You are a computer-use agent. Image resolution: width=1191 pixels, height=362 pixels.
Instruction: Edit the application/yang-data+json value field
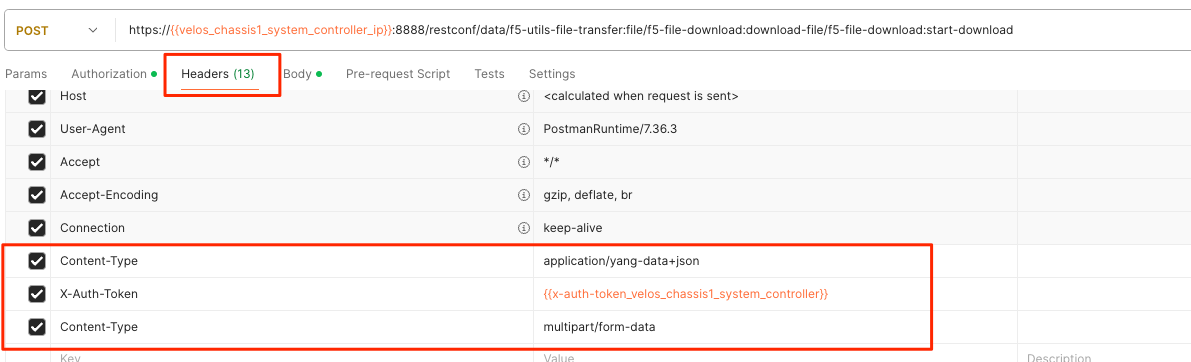coord(775,261)
